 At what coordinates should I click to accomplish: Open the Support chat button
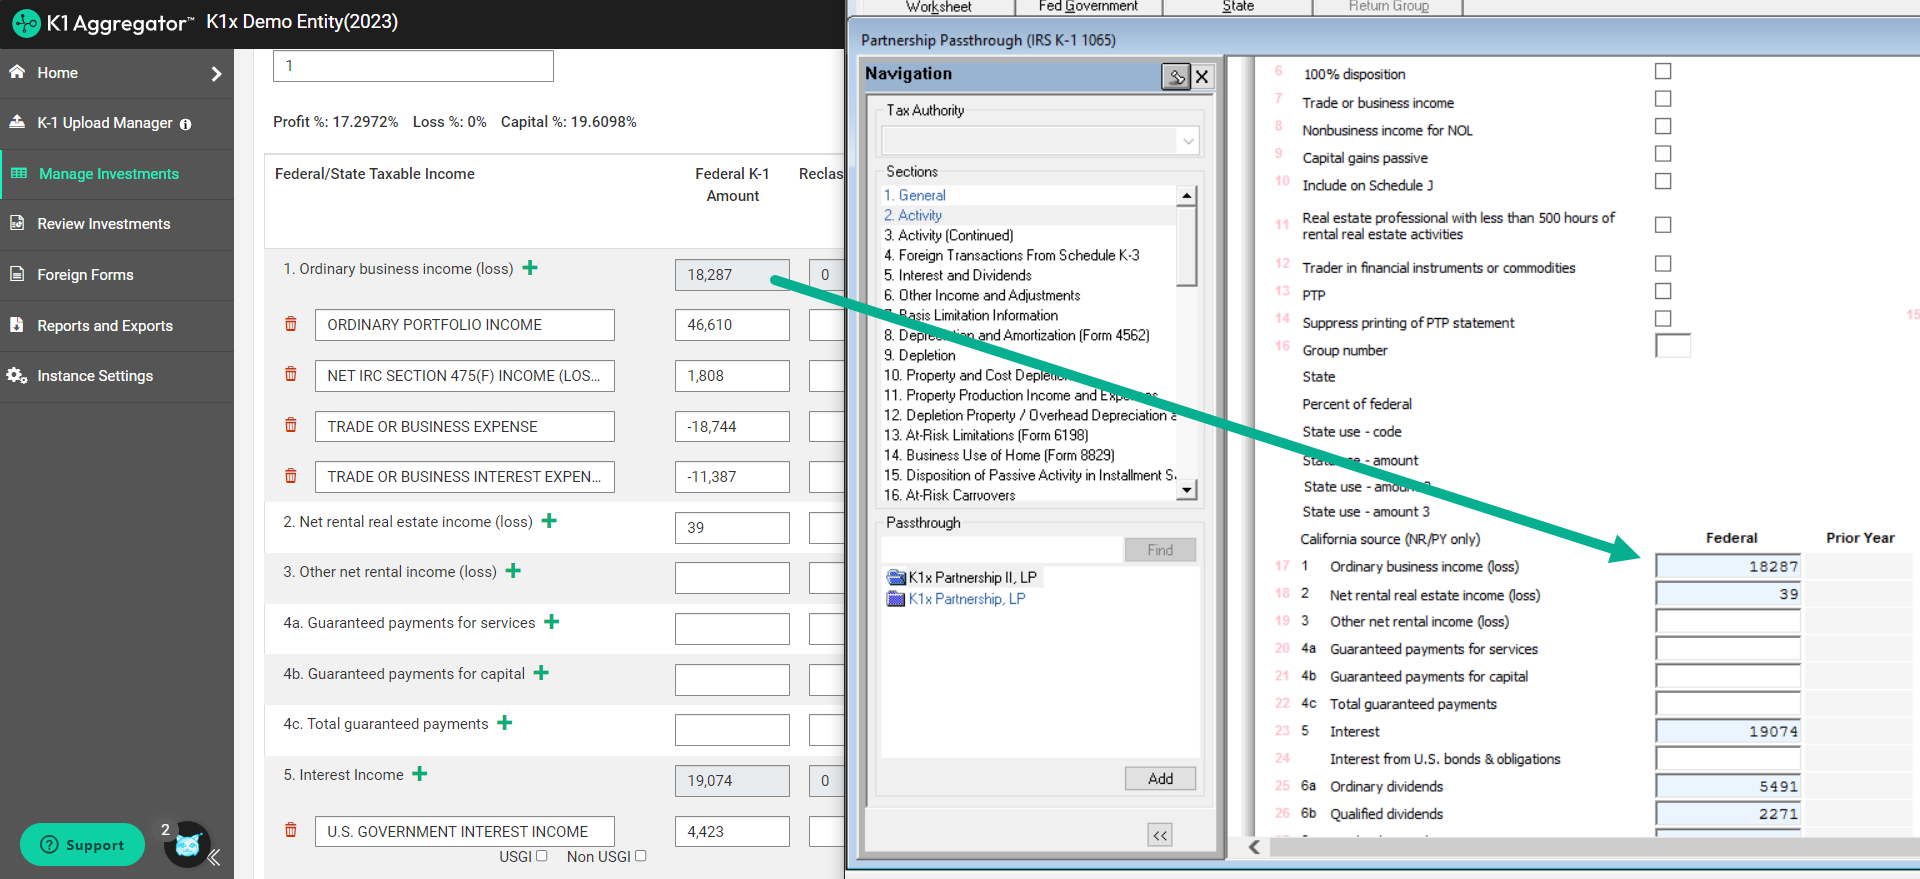click(x=82, y=845)
